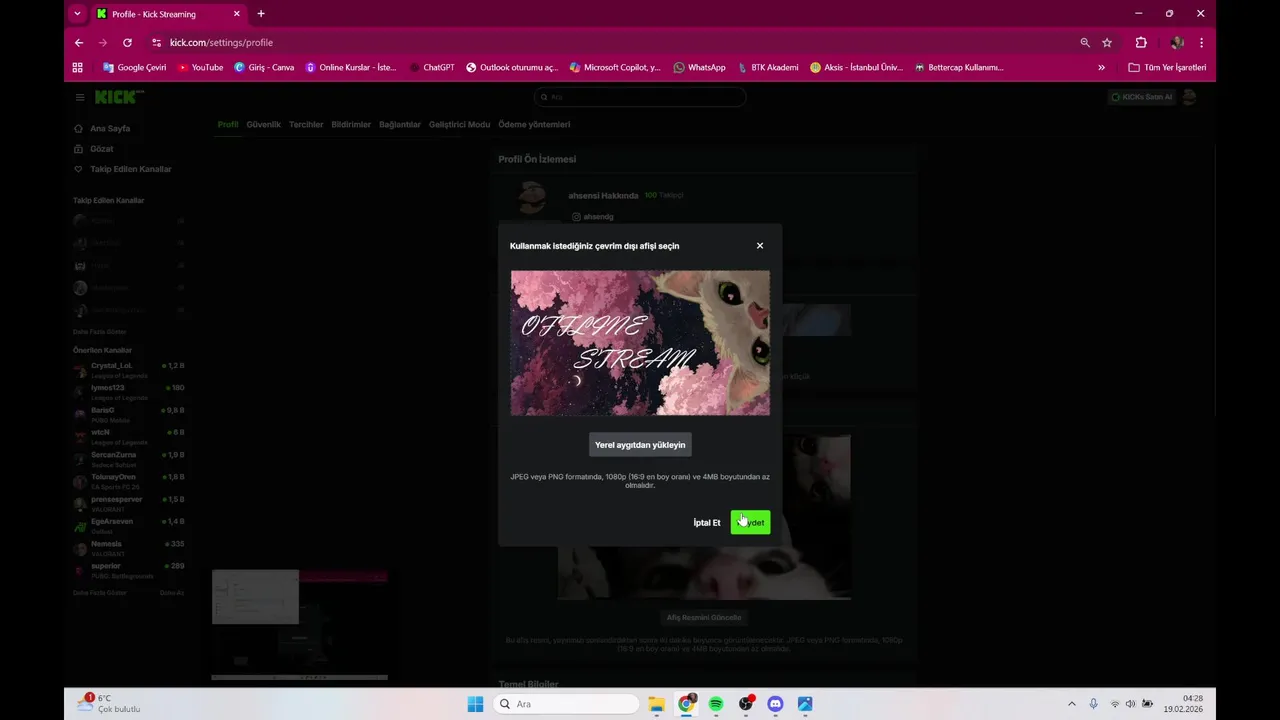Open Tüm Yer İşaretleri folder

[x=1167, y=68]
